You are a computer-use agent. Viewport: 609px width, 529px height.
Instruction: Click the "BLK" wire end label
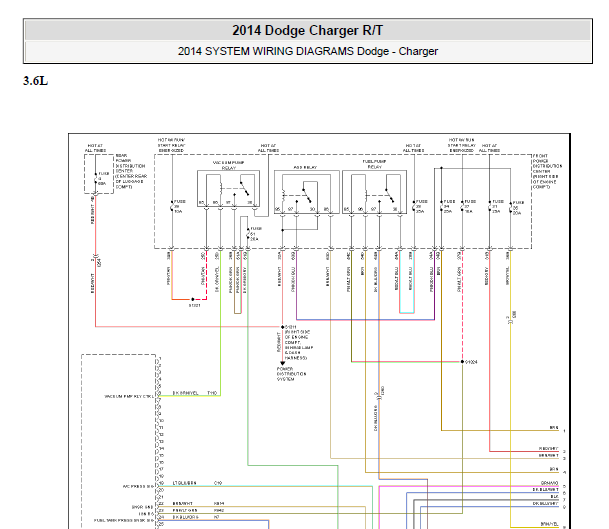[555, 497]
